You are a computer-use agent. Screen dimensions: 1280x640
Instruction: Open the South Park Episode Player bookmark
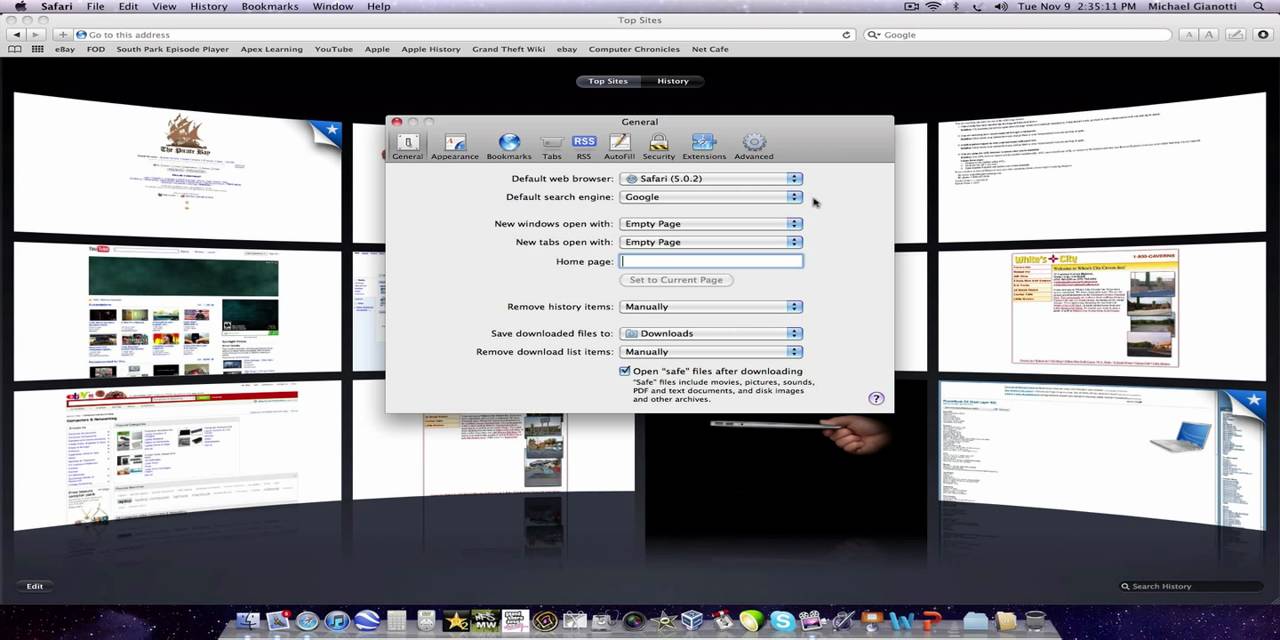172,49
